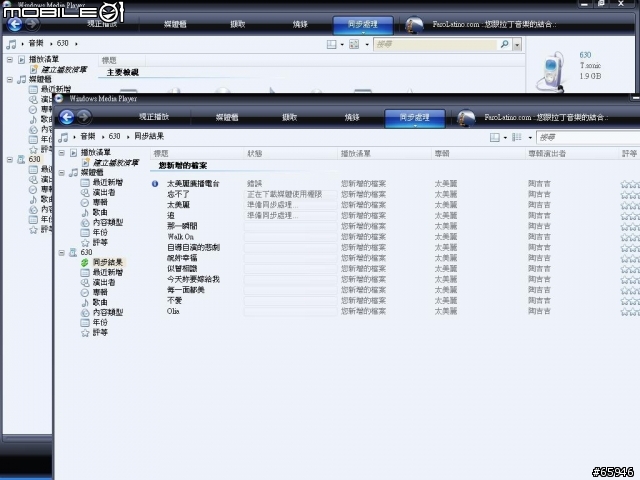Click rating stars for 忘不了 row
The image size is (640, 480).
point(630,195)
